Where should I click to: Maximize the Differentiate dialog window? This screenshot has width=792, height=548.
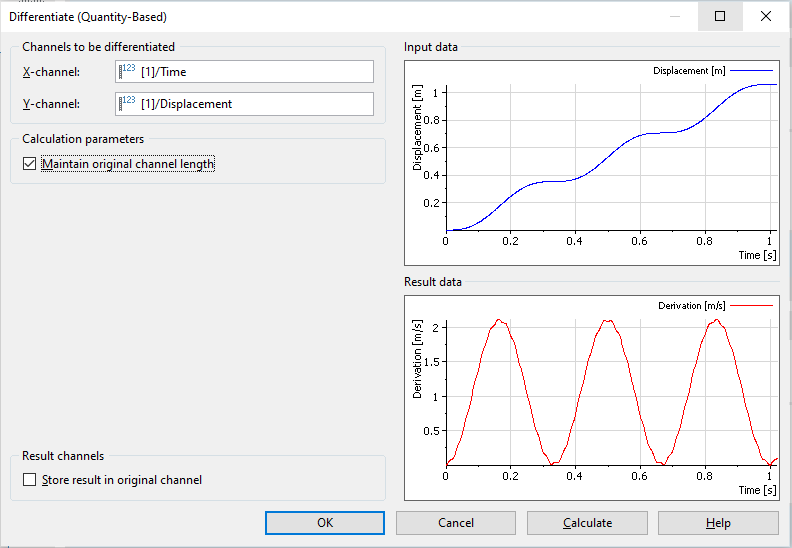(x=720, y=16)
